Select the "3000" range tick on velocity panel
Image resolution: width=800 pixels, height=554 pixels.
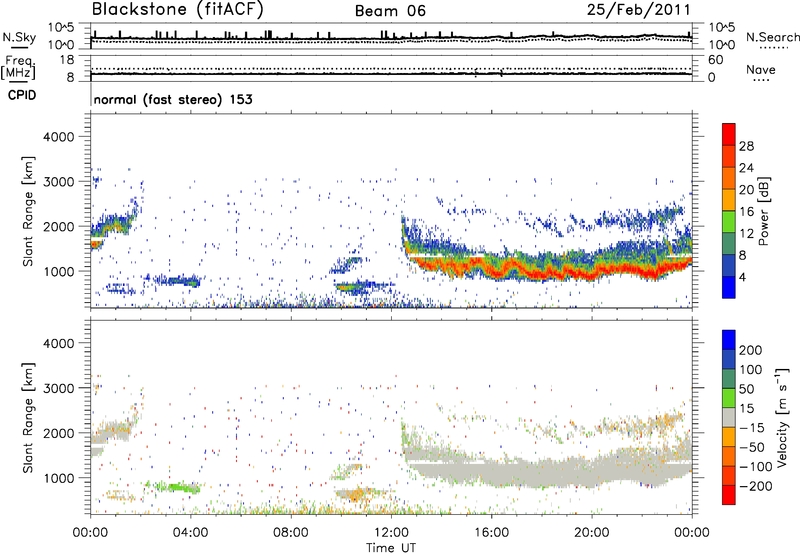(x=58, y=388)
